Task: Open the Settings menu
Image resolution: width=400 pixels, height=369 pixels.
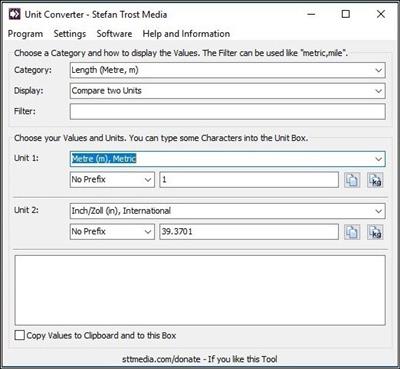Action: point(70,34)
